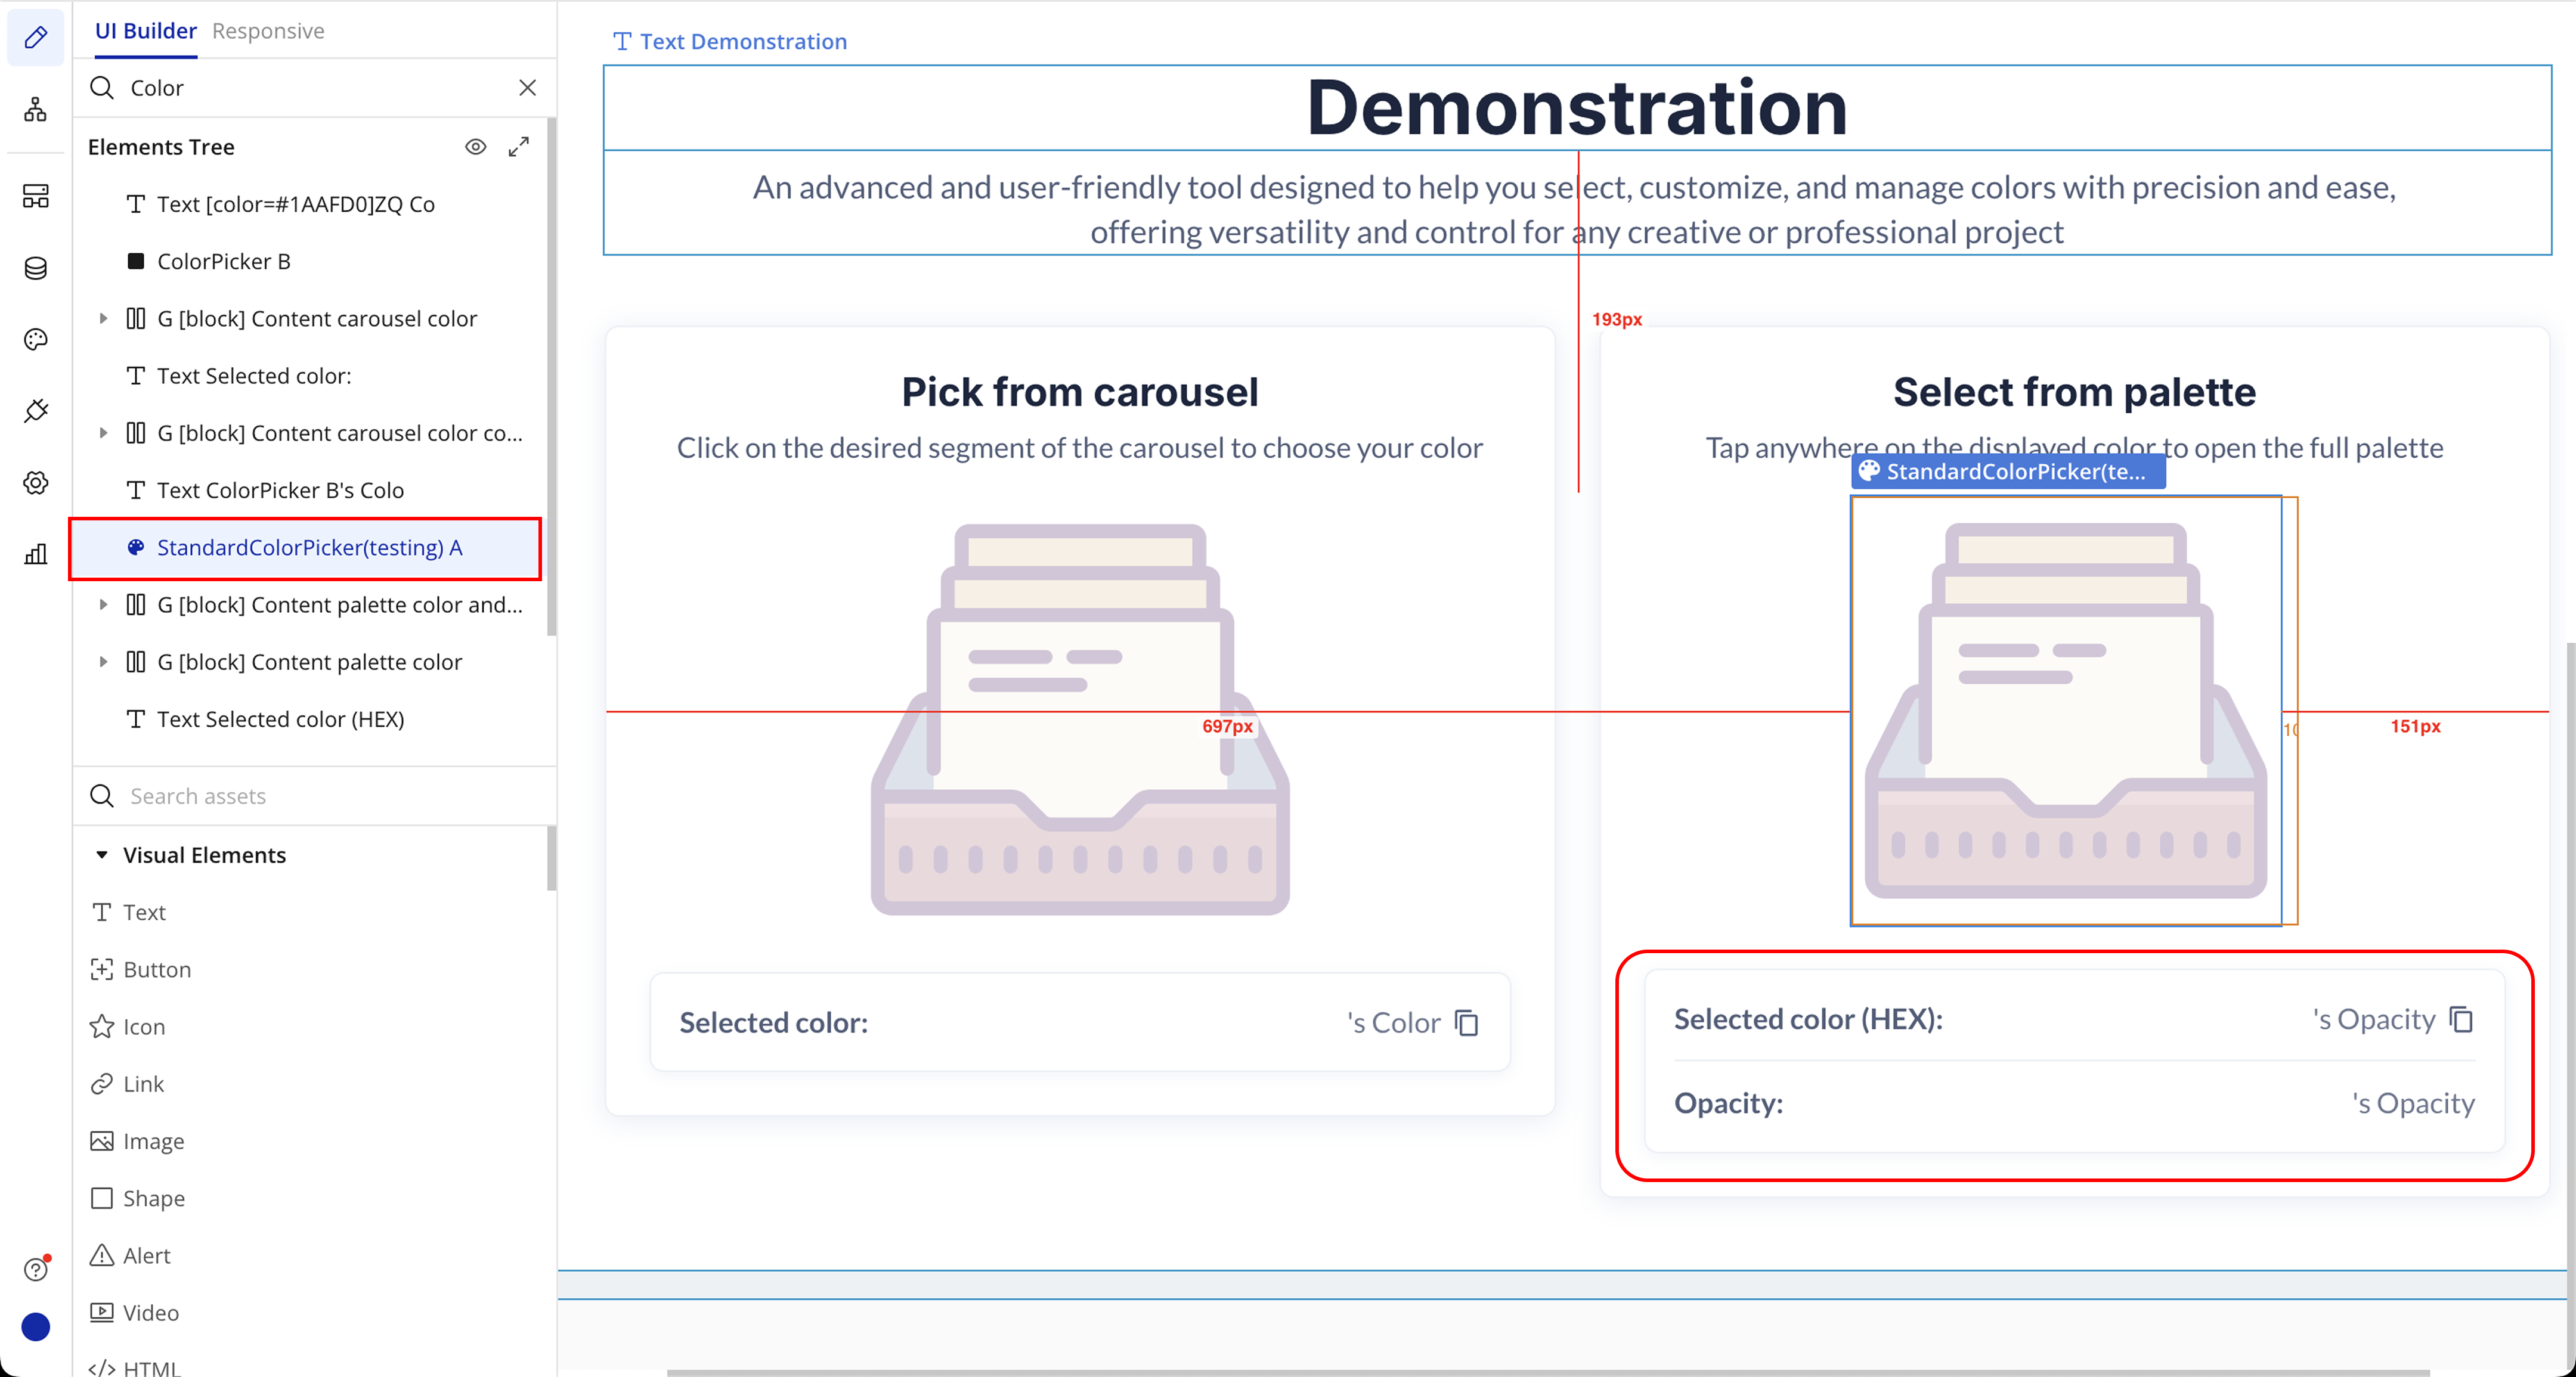Switch to the Responsive tab
Viewport: 2576px width, 1377px height.
pyautogui.click(x=268, y=31)
